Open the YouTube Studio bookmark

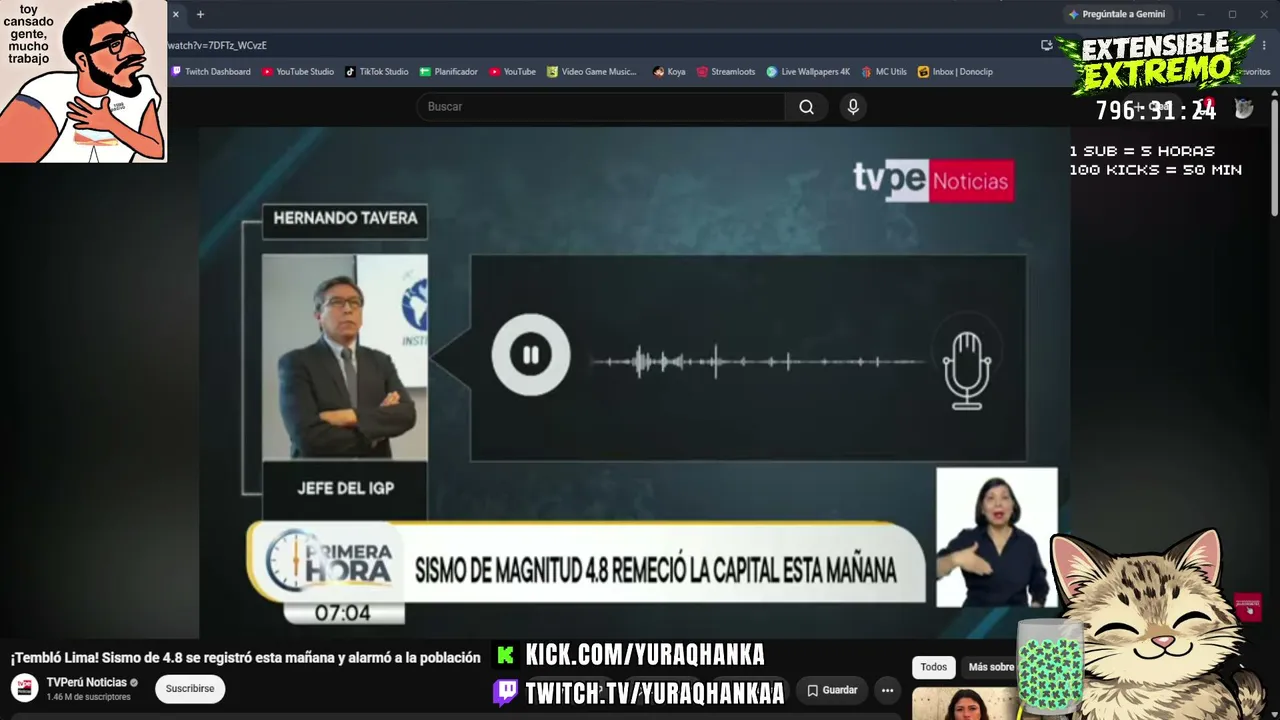click(298, 72)
